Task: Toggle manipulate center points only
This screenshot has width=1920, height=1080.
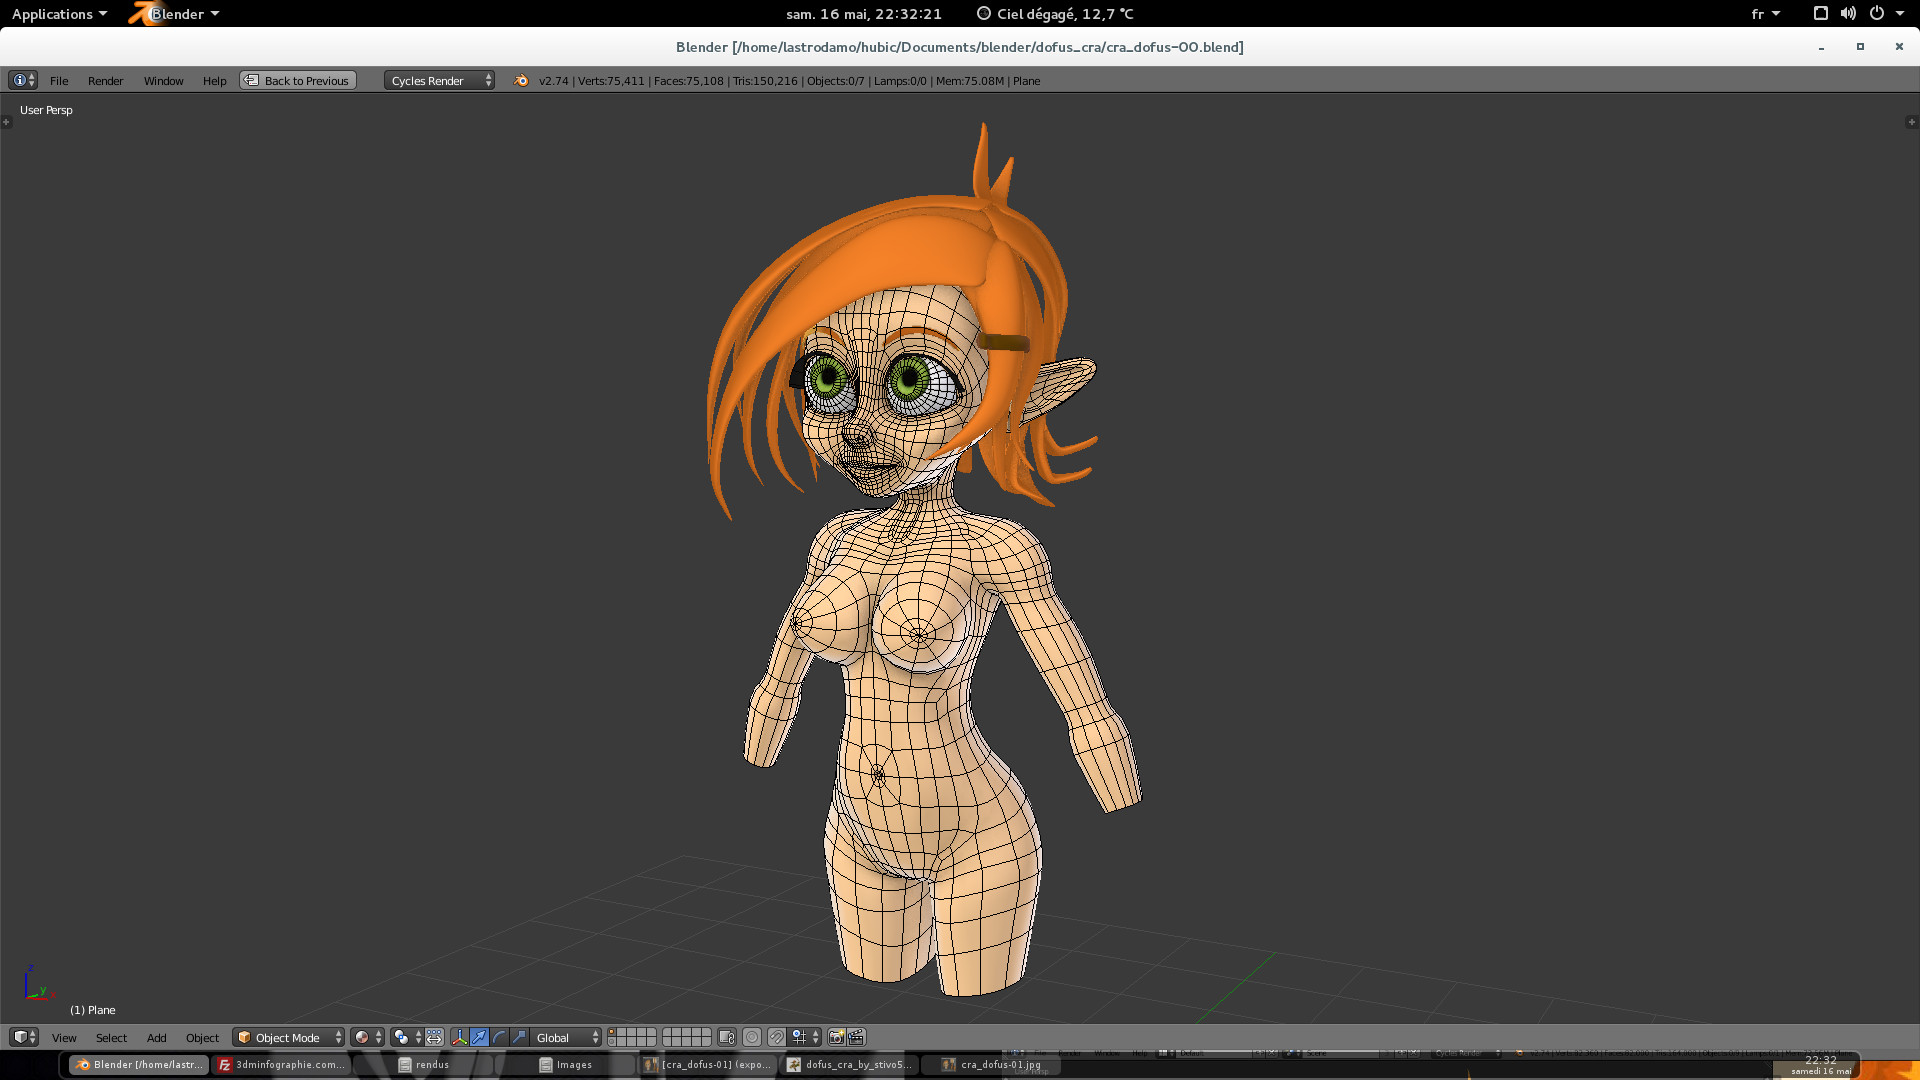Action: tap(434, 1037)
